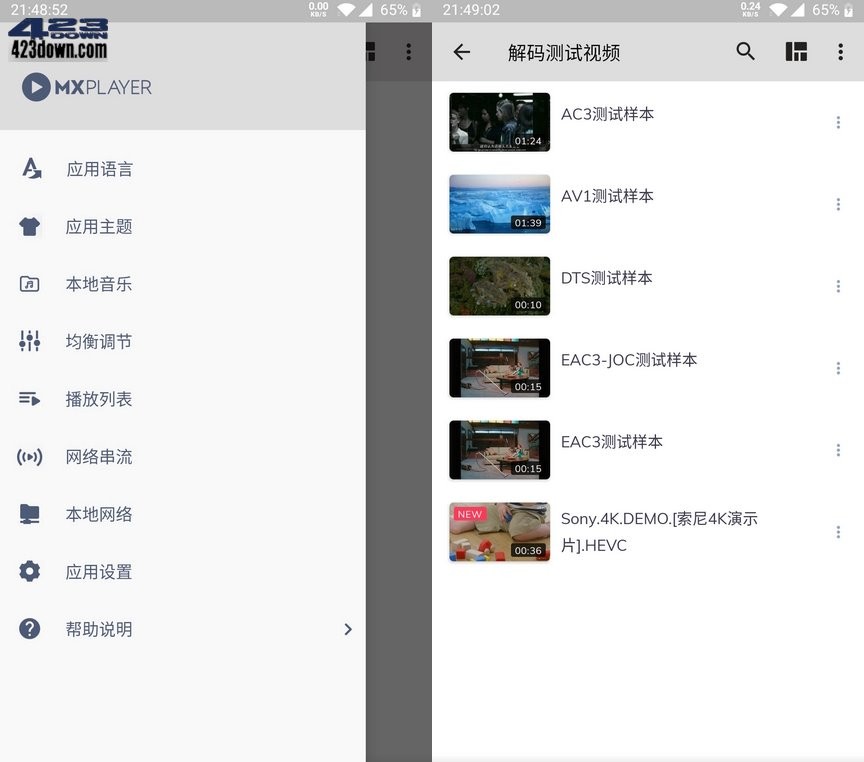Click the network stream broadcast icon
This screenshot has height=762, width=864.
point(30,457)
